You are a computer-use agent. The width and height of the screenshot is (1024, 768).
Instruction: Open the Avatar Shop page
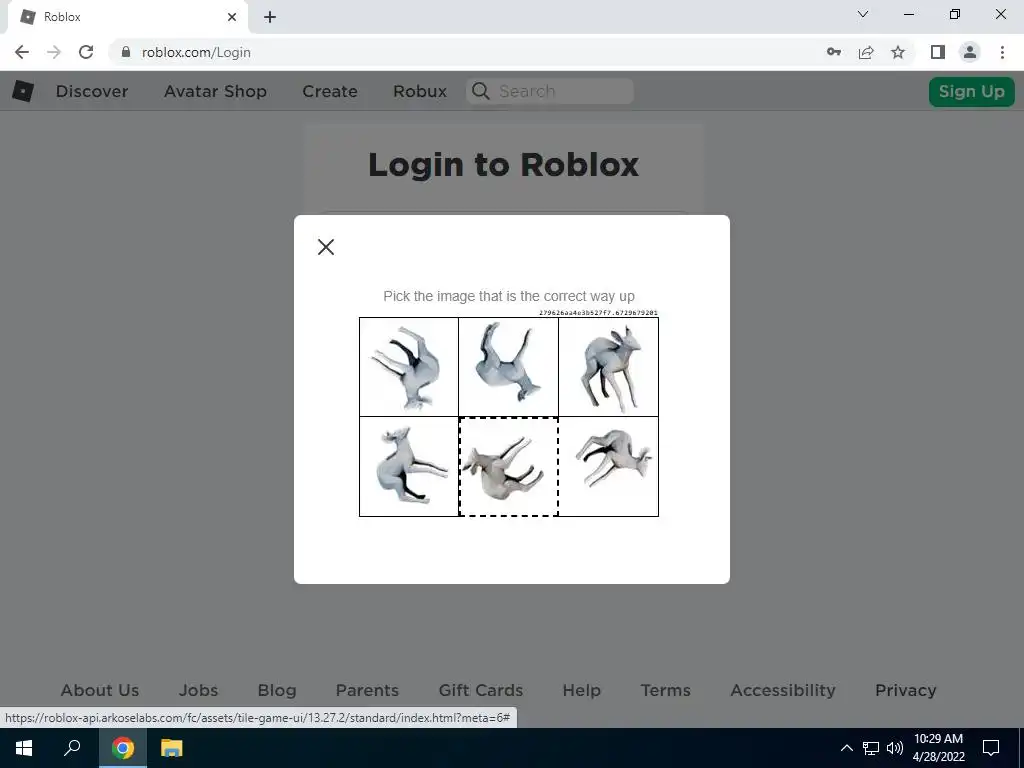click(216, 91)
